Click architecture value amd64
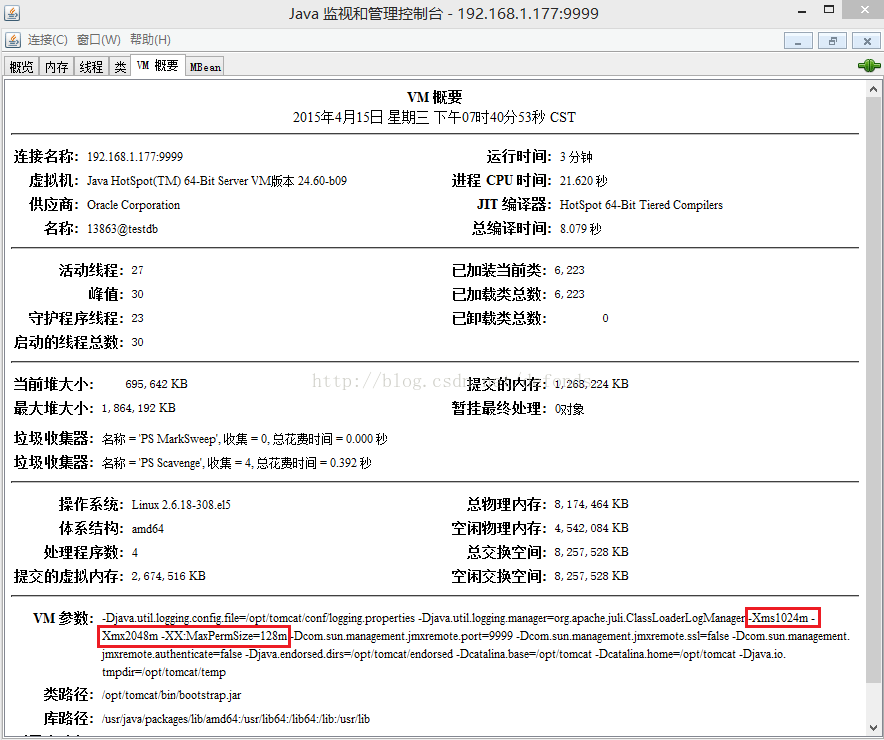Screen dimensions: 884x740 (148, 529)
